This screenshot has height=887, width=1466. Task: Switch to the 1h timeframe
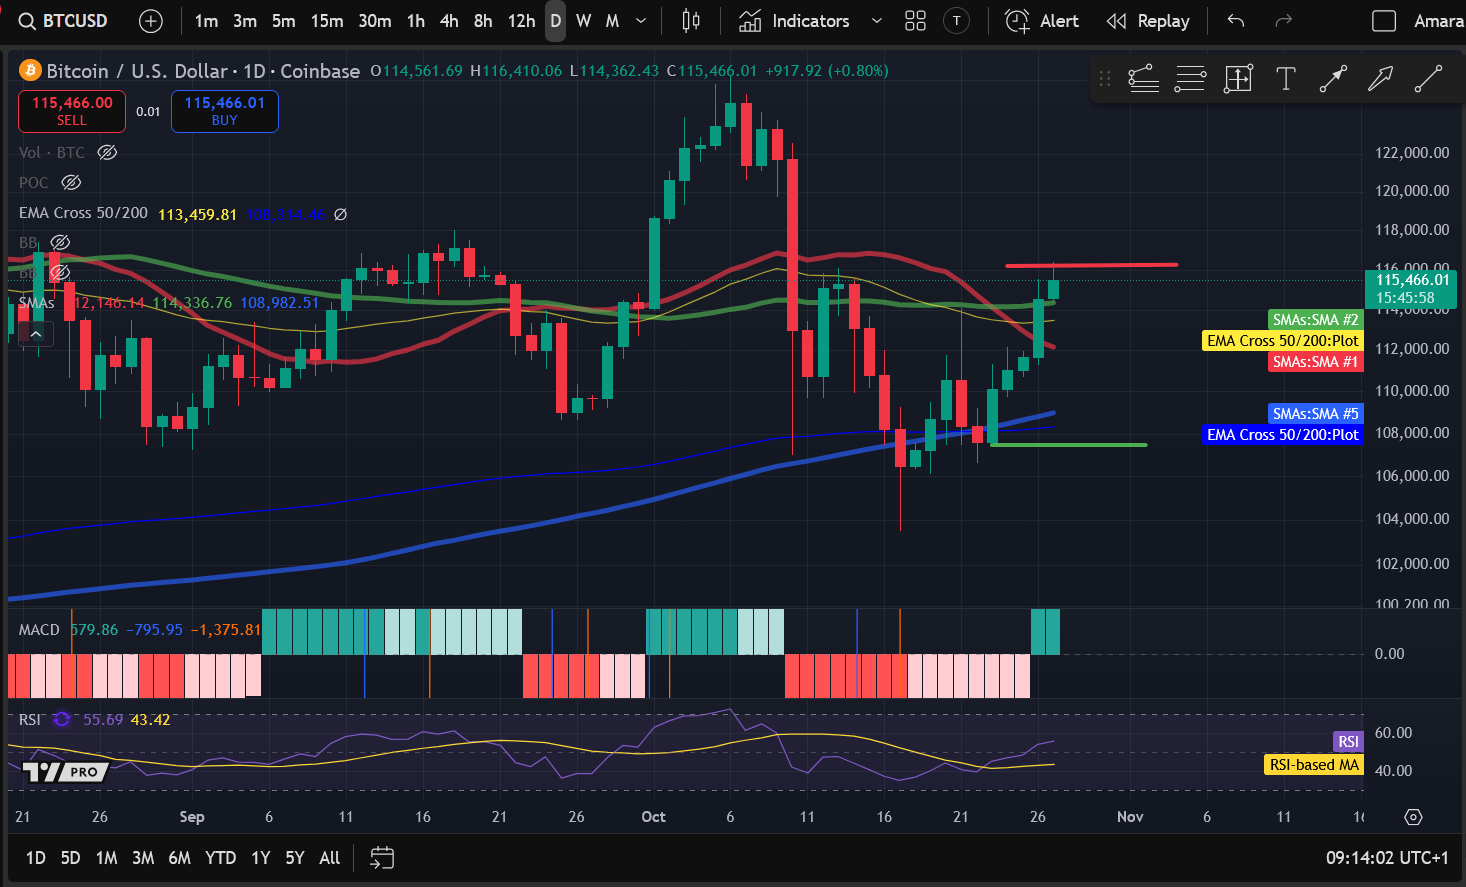[x=415, y=20]
